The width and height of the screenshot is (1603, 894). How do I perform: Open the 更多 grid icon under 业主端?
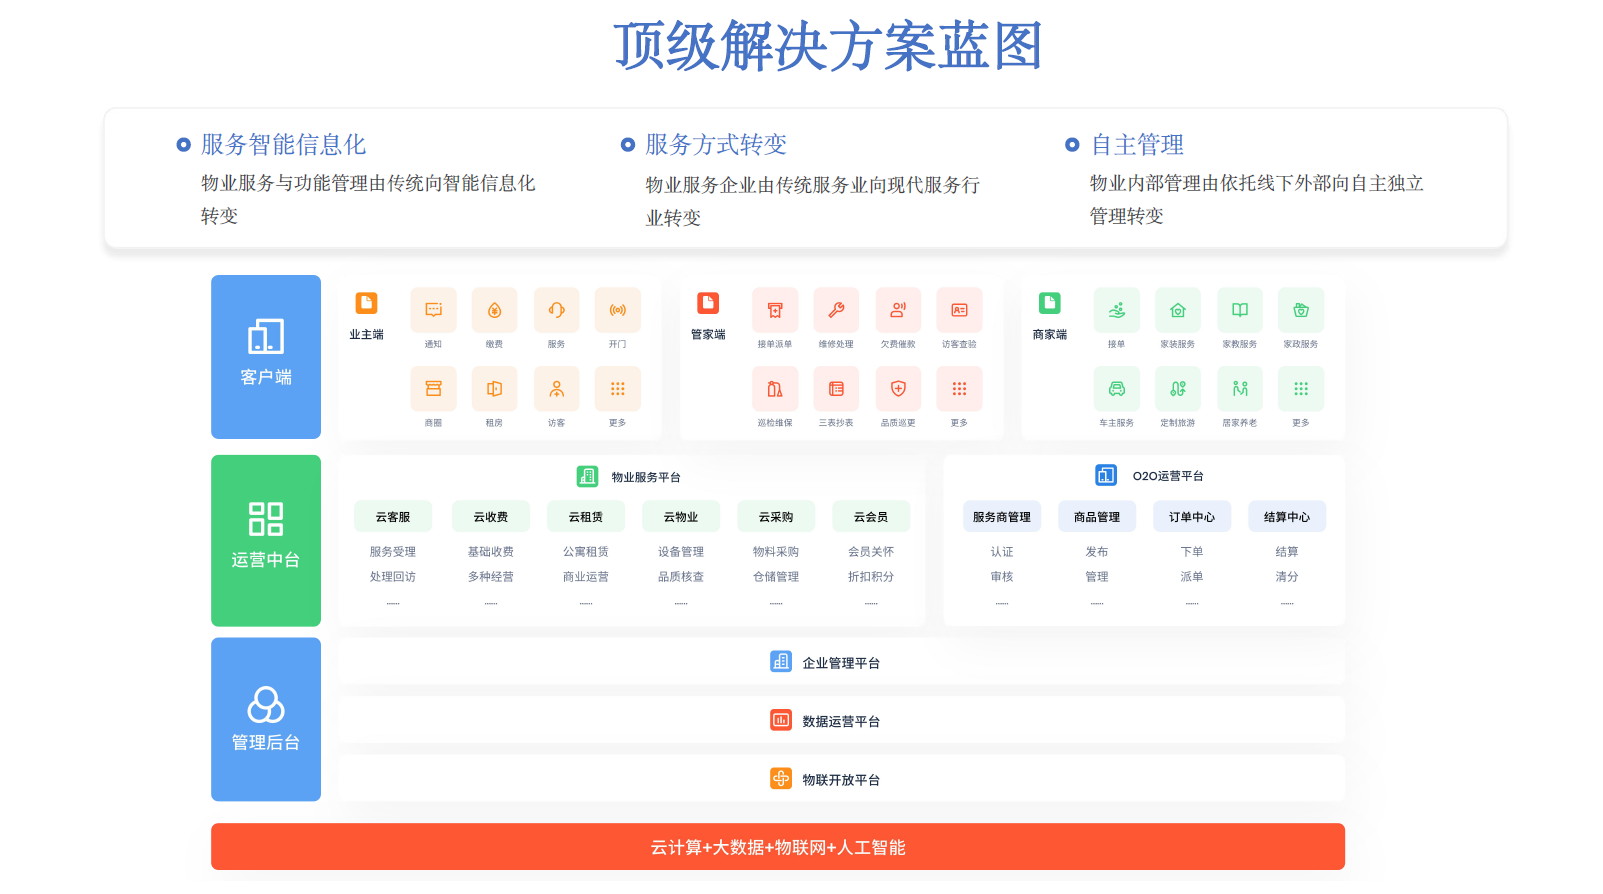(617, 389)
